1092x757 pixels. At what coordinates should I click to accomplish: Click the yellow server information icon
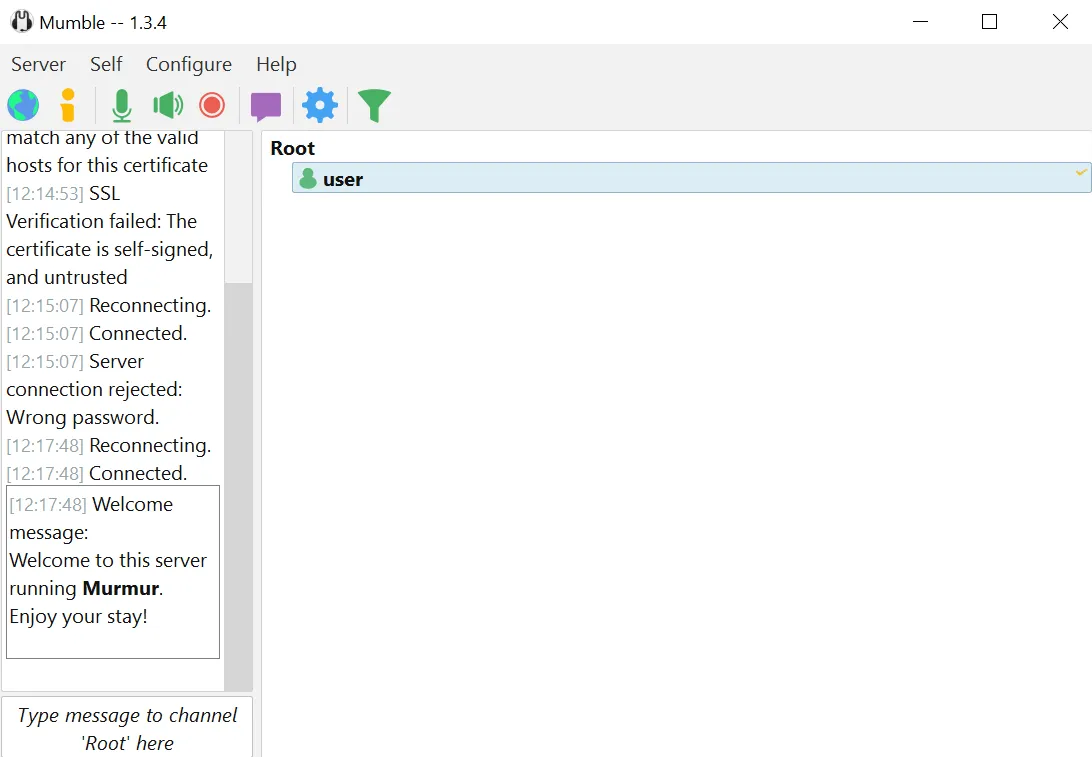68,105
